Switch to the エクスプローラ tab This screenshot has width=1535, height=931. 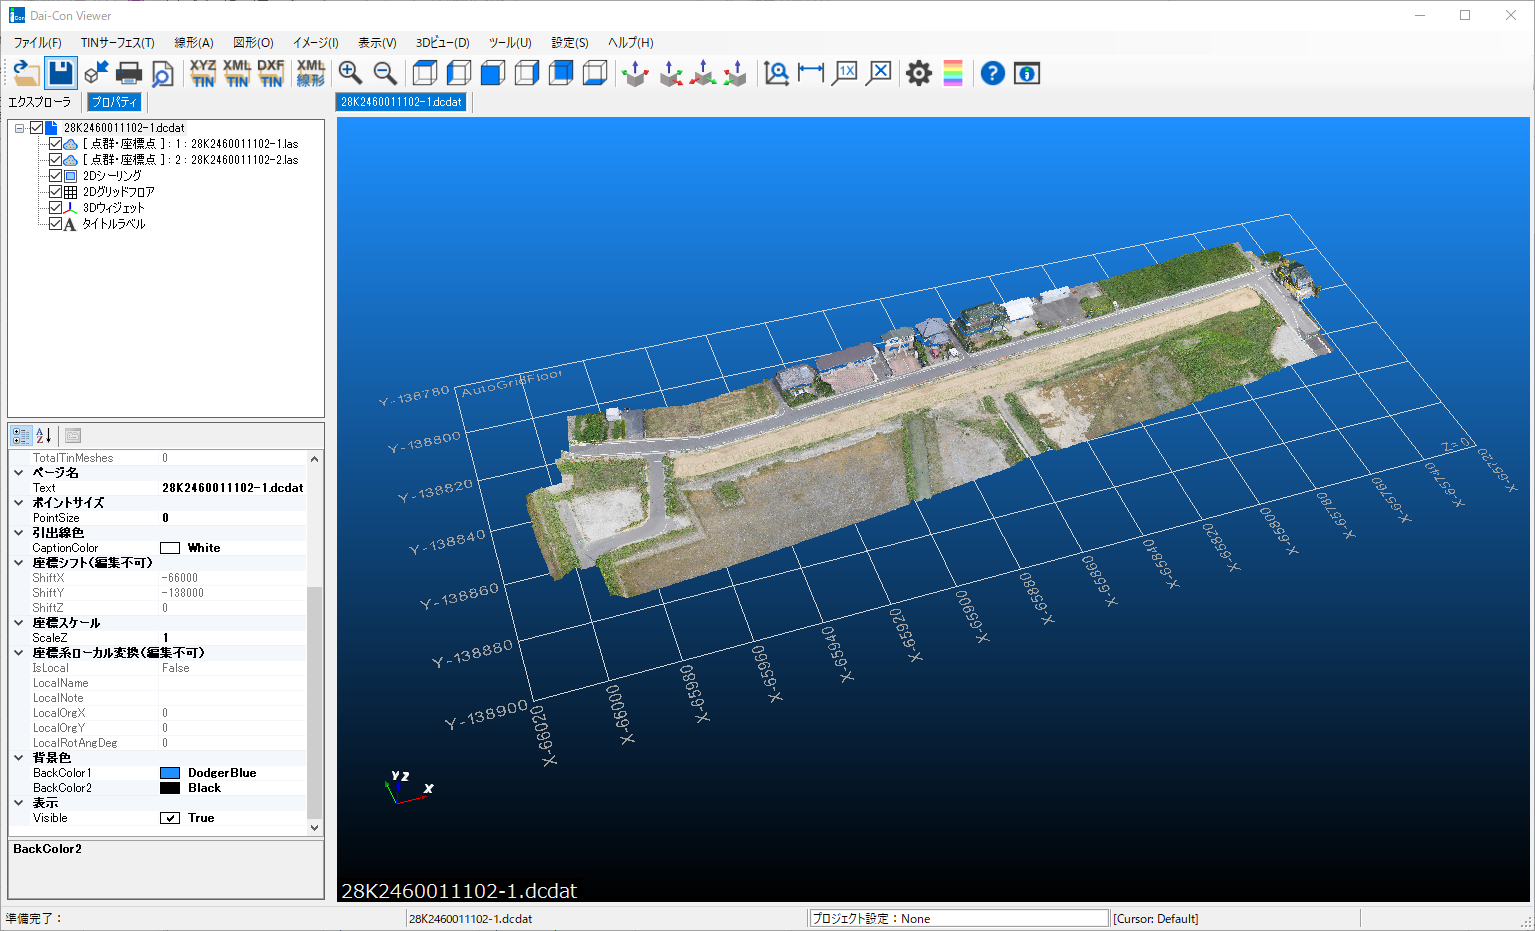(x=40, y=102)
